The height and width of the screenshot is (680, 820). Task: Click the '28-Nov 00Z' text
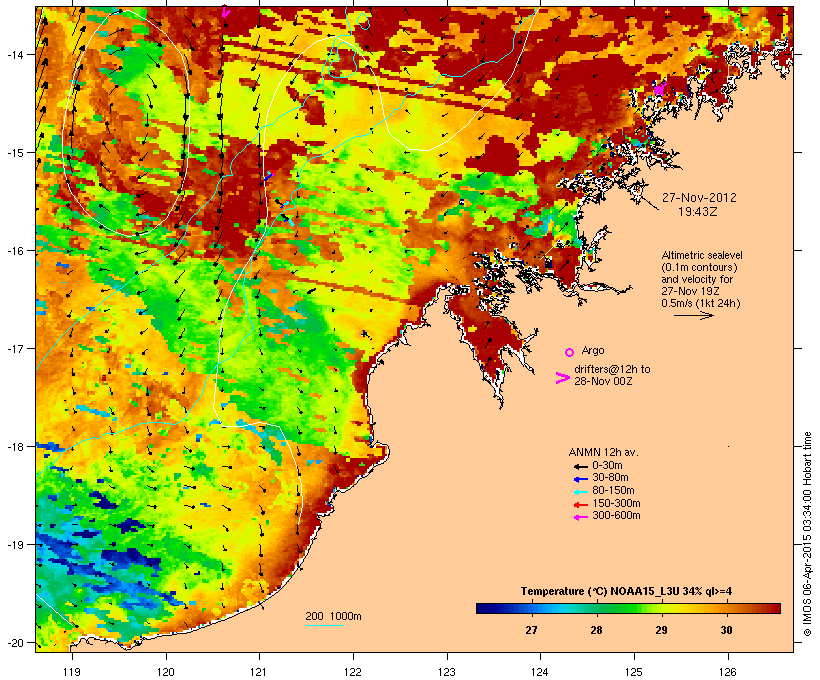(x=603, y=381)
